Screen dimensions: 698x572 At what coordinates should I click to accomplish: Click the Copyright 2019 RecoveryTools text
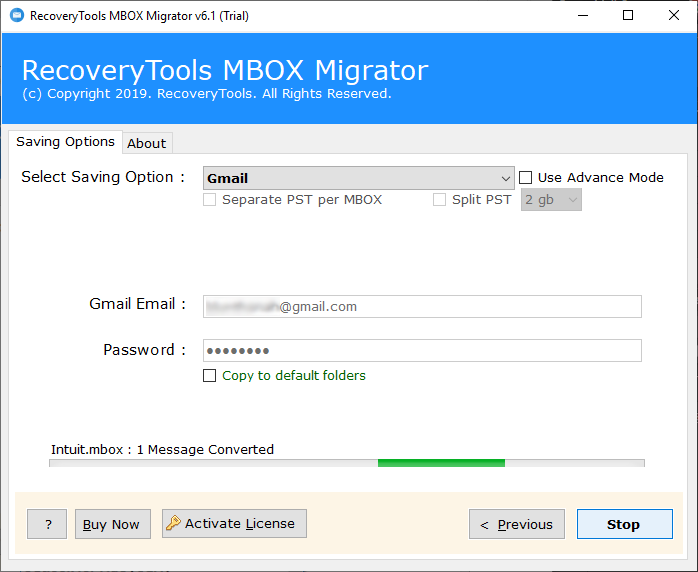(x=207, y=94)
